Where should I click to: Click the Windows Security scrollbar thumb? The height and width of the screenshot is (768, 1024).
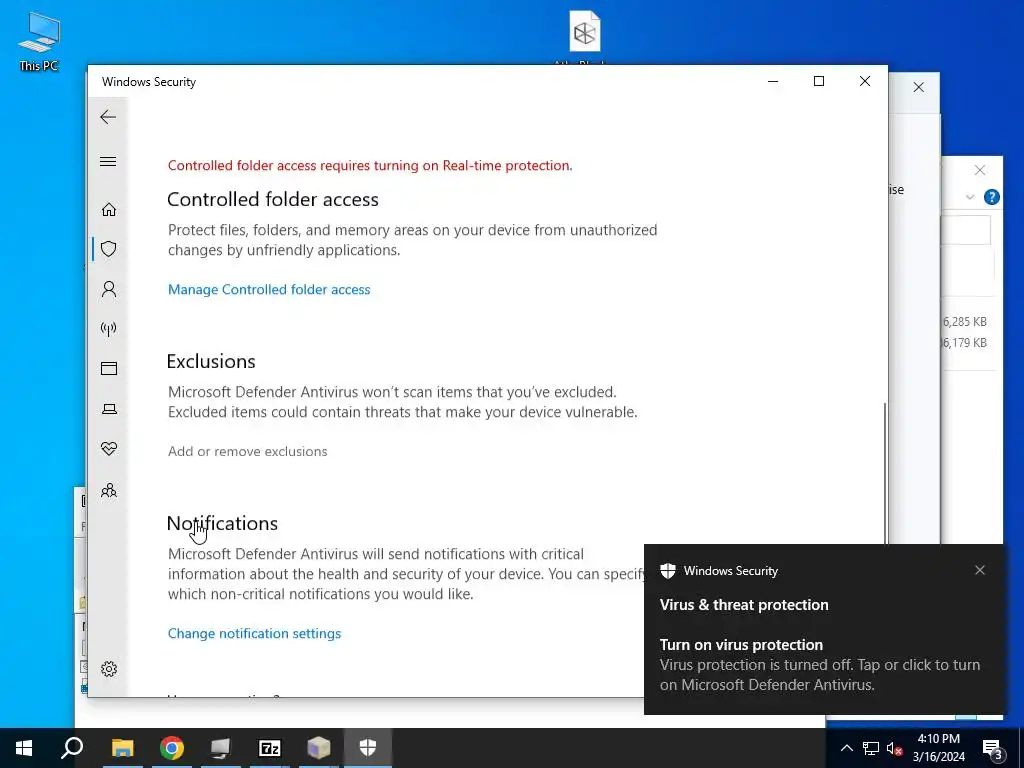point(885,473)
